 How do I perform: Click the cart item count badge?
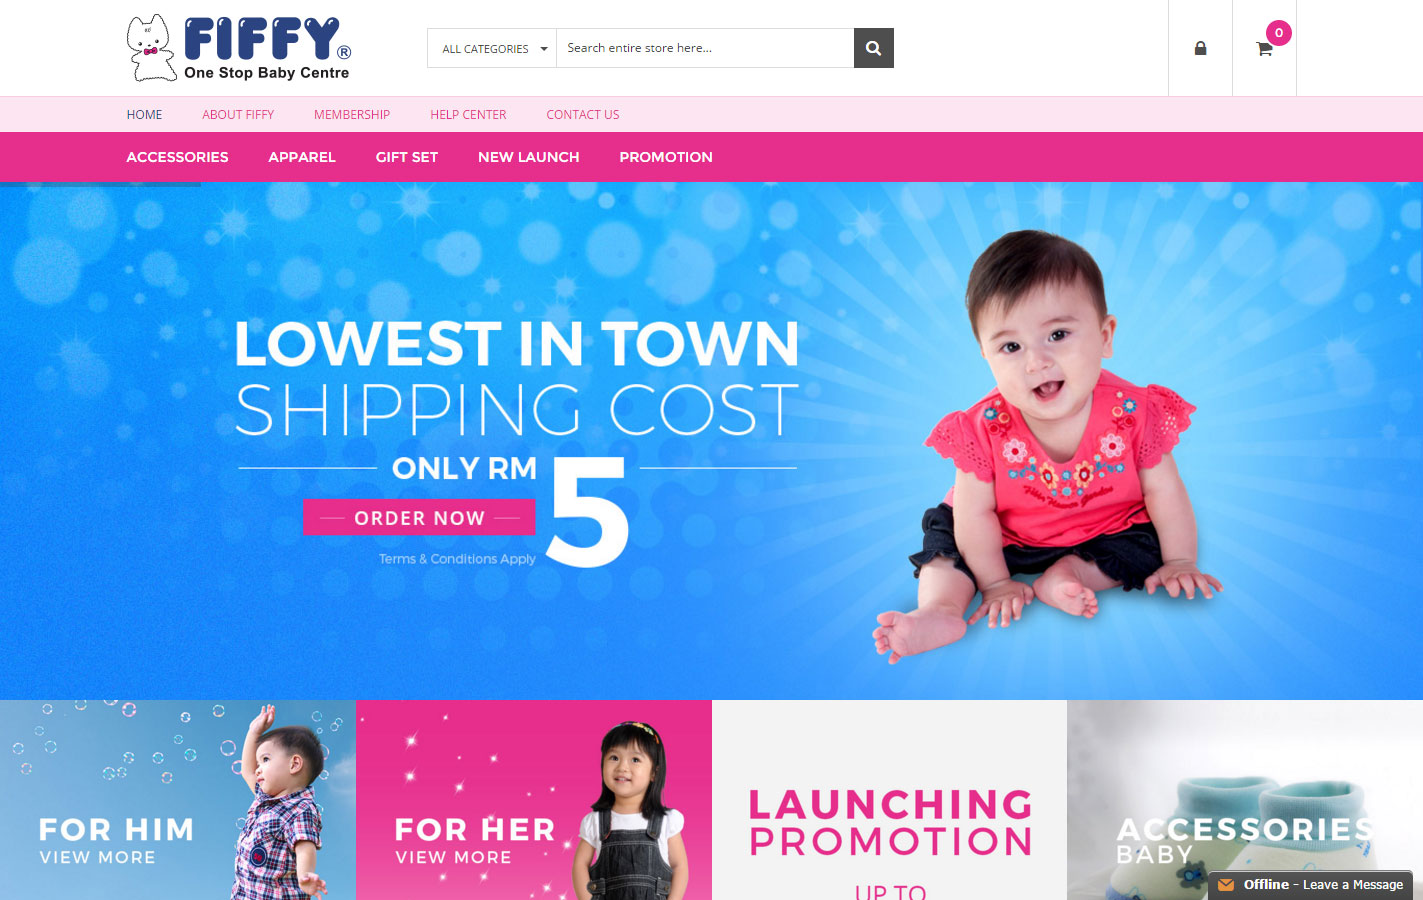(1279, 33)
